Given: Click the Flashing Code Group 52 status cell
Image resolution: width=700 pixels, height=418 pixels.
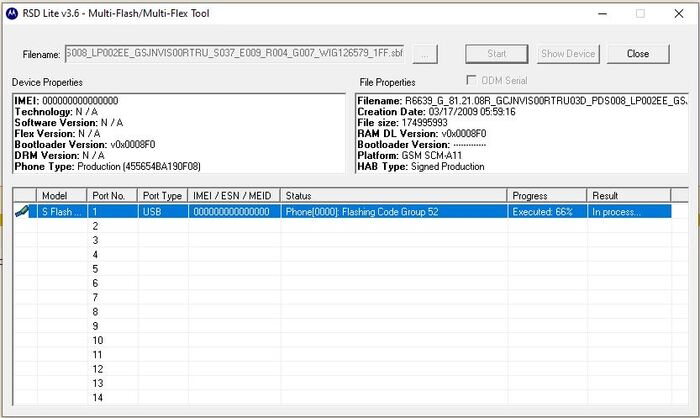Looking at the screenshot, I should point(394,212).
